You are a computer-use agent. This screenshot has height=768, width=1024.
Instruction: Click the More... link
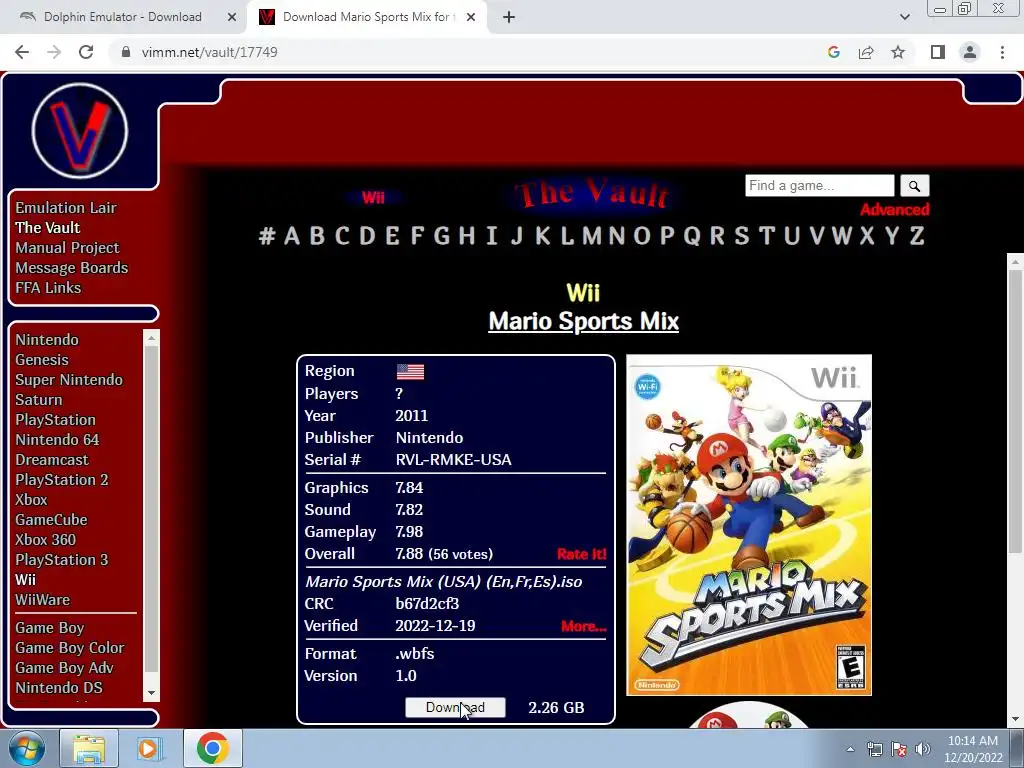tap(584, 626)
